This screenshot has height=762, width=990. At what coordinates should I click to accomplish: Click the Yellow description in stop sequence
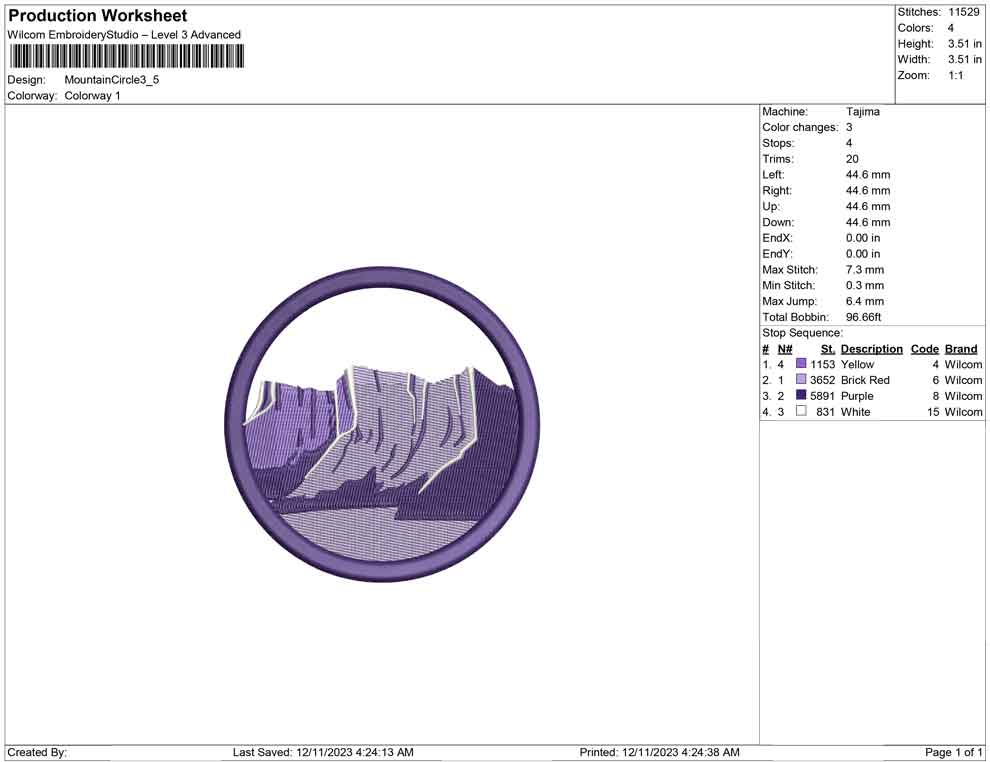857,364
